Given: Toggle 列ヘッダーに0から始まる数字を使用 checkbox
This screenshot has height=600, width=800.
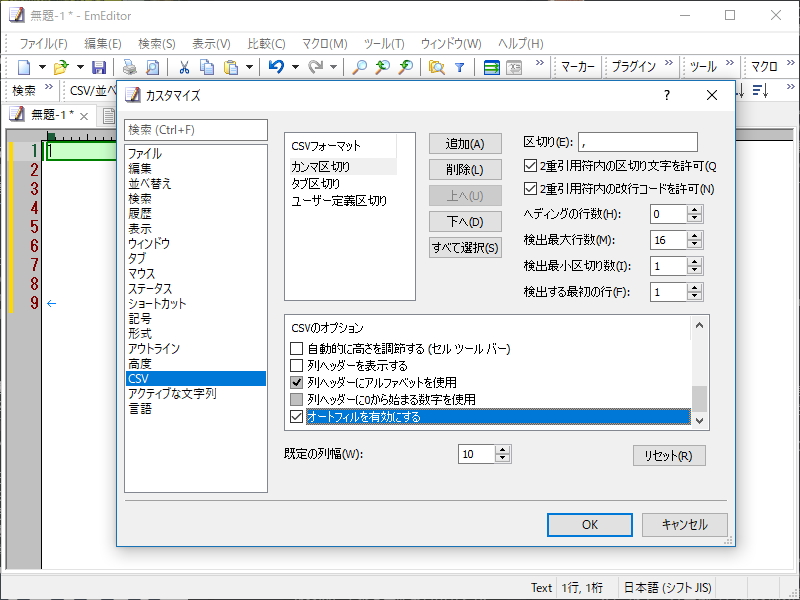Looking at the screenshot, I should coord(296,399).
